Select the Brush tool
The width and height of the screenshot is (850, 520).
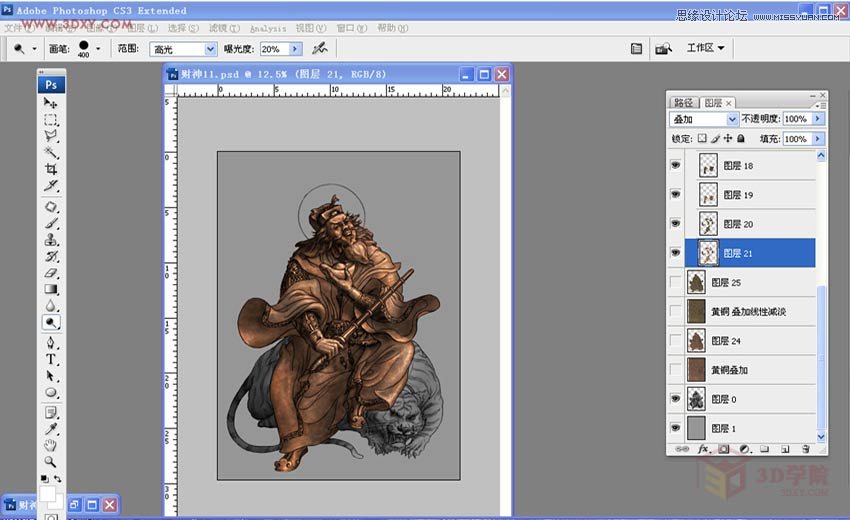pos(50,223)
